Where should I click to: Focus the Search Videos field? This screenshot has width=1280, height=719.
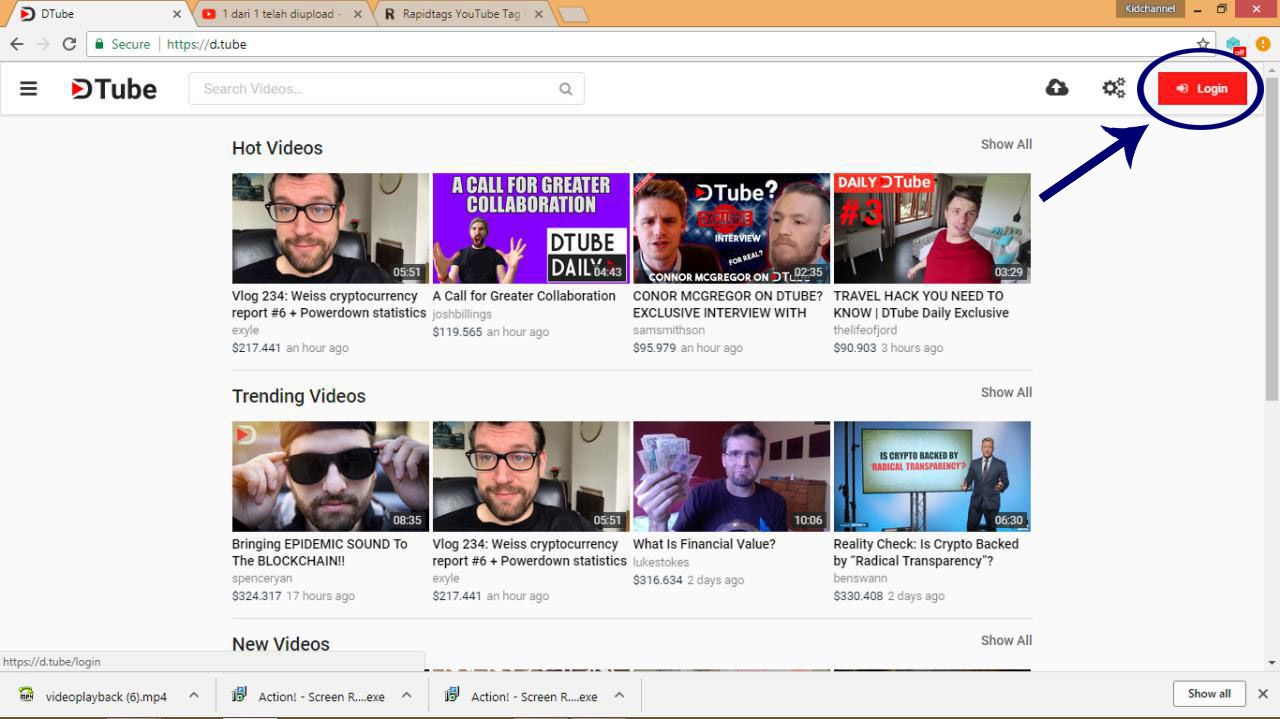[x=386, y=89]
